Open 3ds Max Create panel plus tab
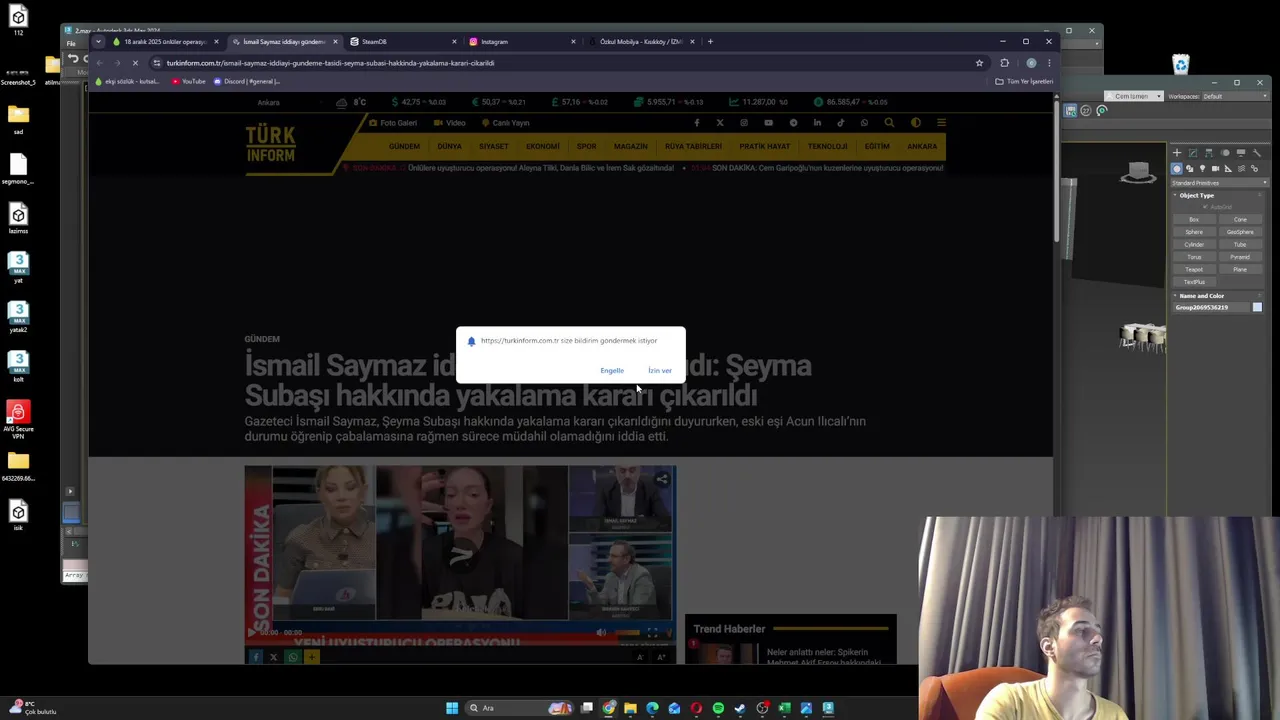The width and height of the screenshot is (1280, 720). [1177, 153]
